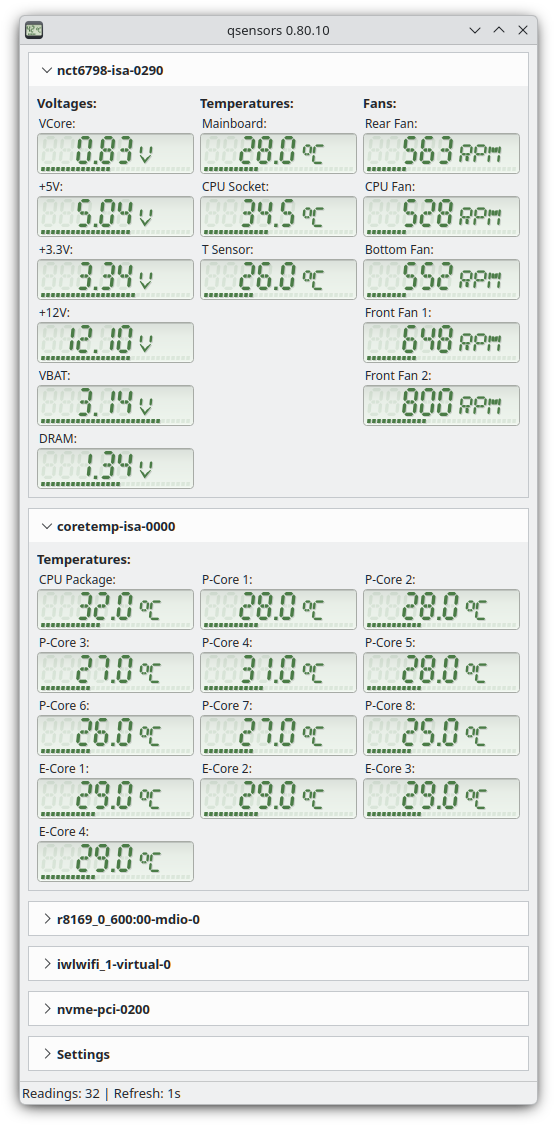Click the E-Core 4 temperature display
This screenshot has height=1128, width=557.
coord(115,861)
